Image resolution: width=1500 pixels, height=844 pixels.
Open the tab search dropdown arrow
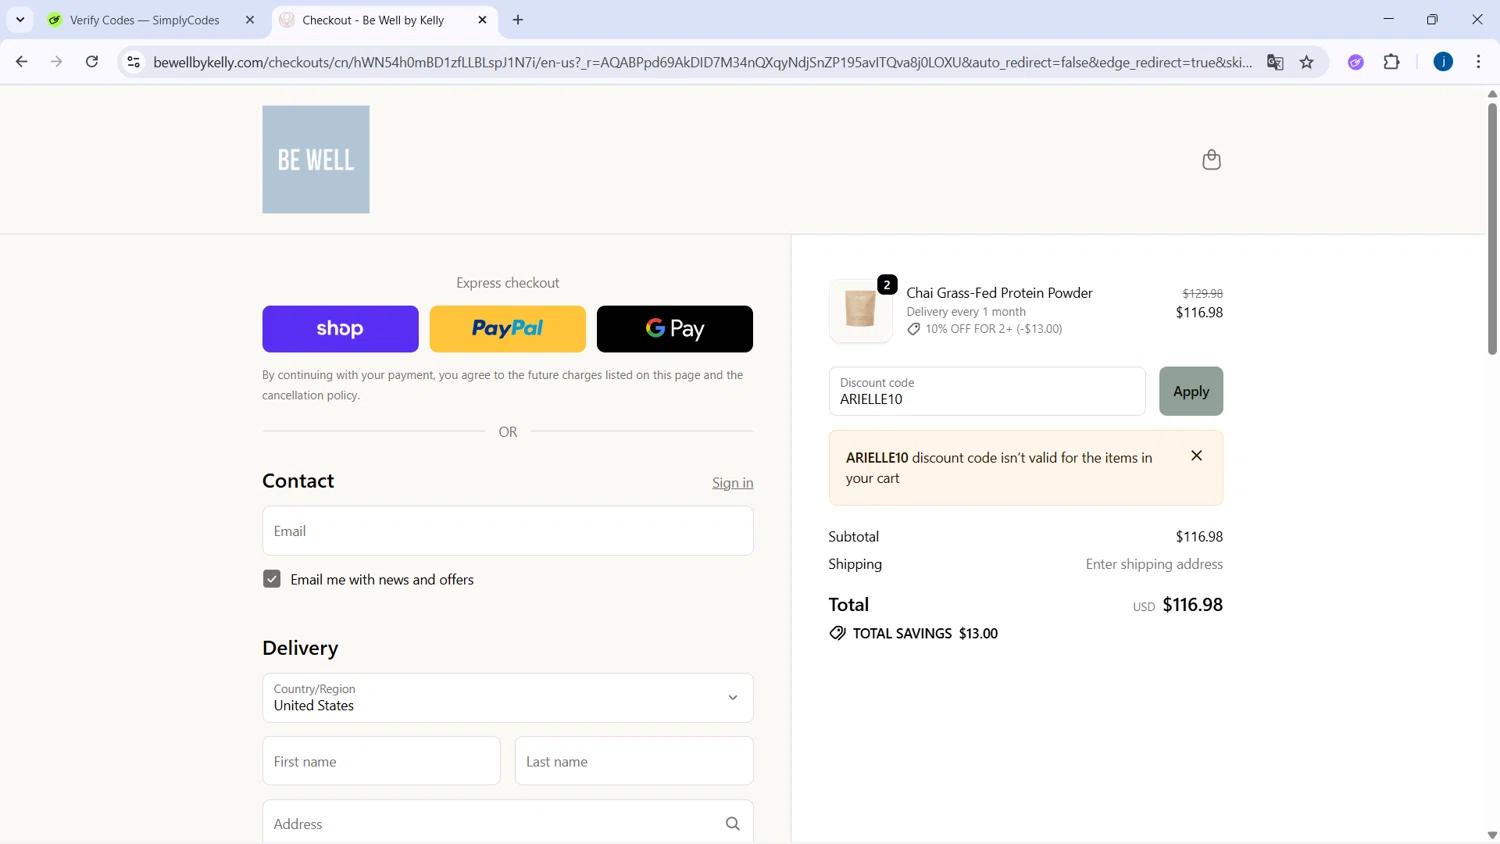coord(20,20)
